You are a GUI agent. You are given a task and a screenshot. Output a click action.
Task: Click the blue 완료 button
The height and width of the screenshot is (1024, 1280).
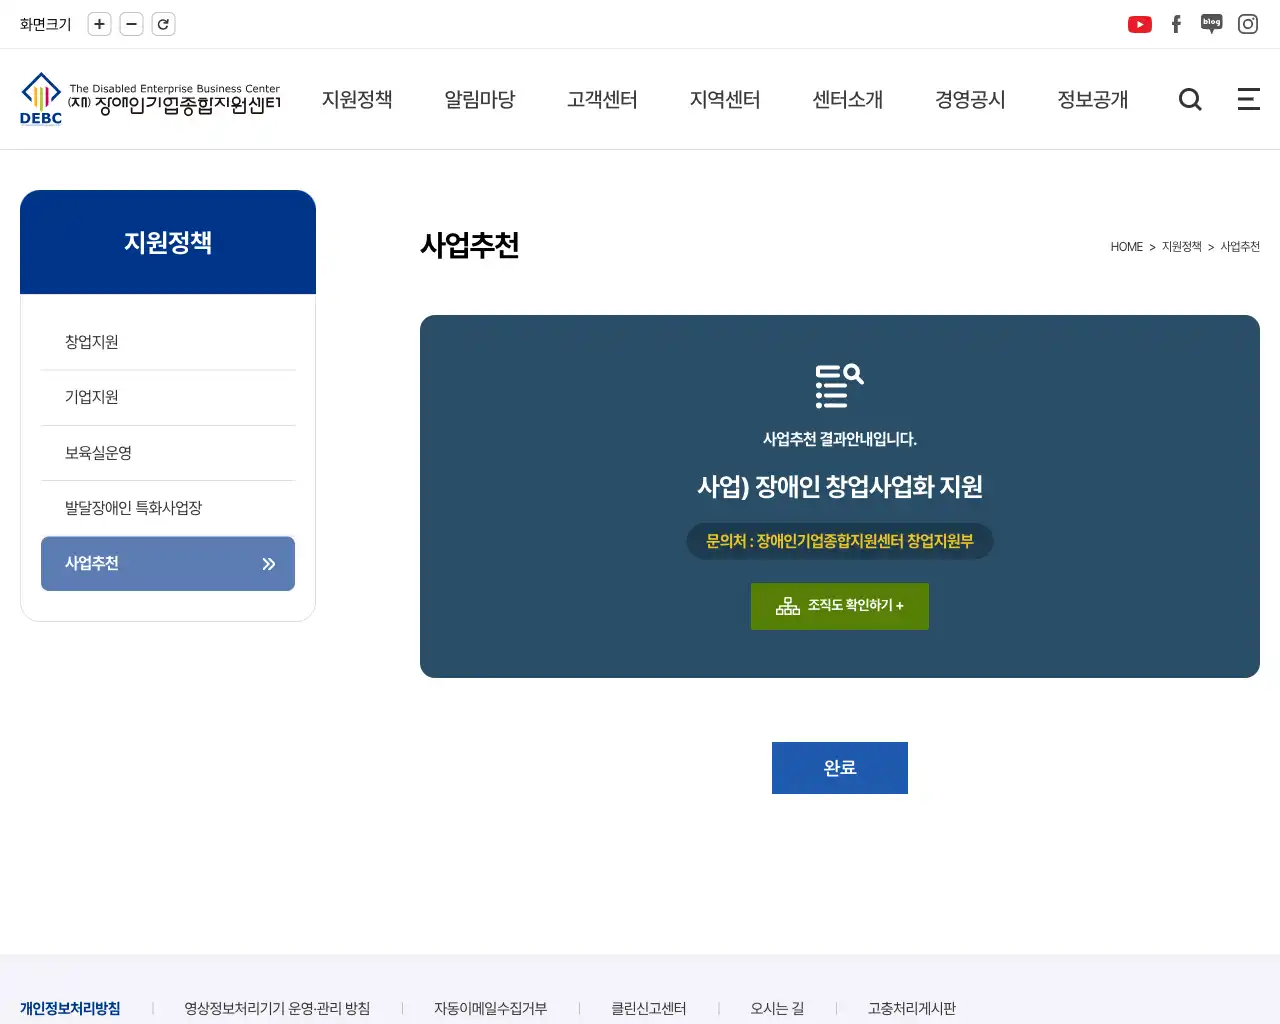point(840,768)
